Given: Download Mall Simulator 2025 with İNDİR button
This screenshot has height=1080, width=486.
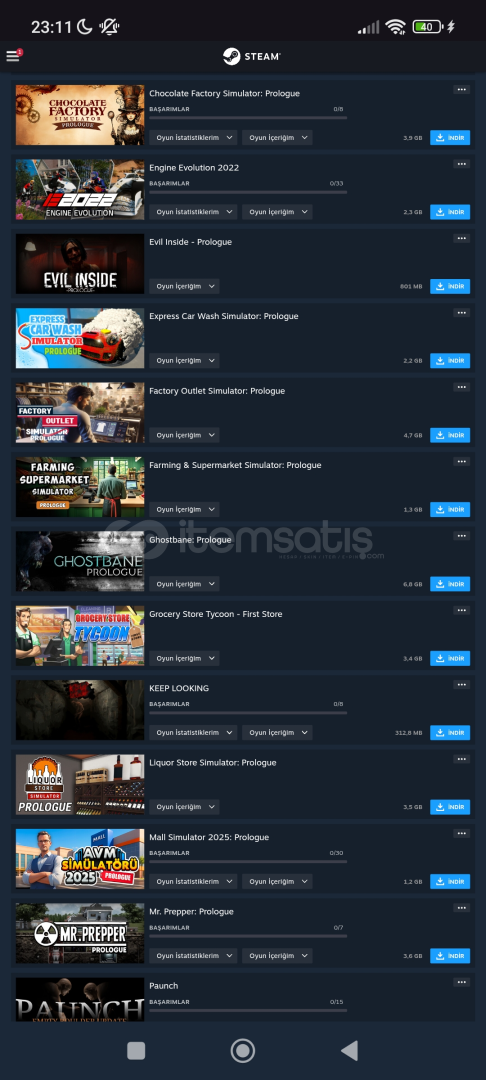Looking at the screenshot, I should (450, 882).
